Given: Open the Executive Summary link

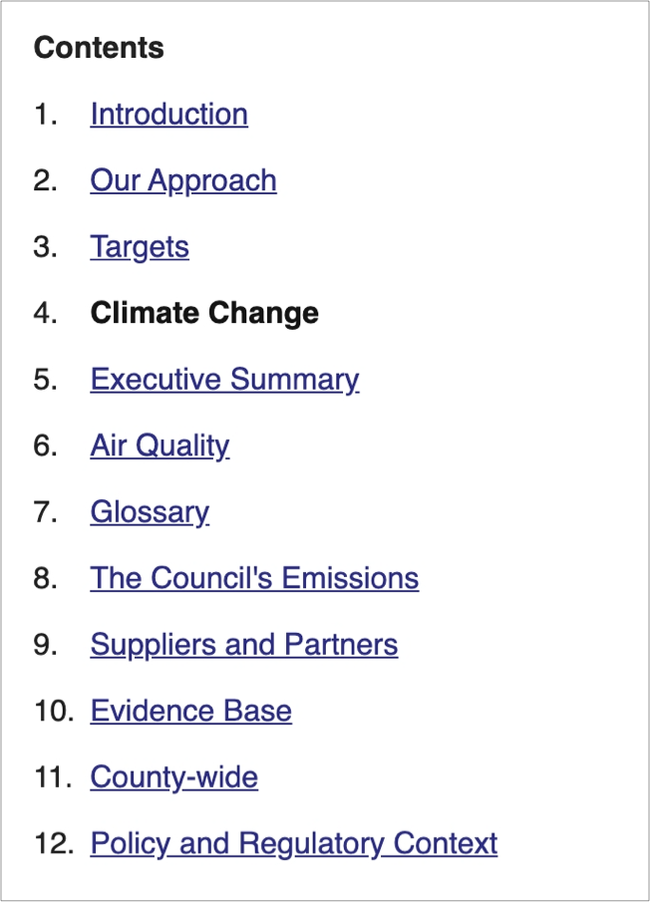Looking at the screenshot, I should [225, 380].
